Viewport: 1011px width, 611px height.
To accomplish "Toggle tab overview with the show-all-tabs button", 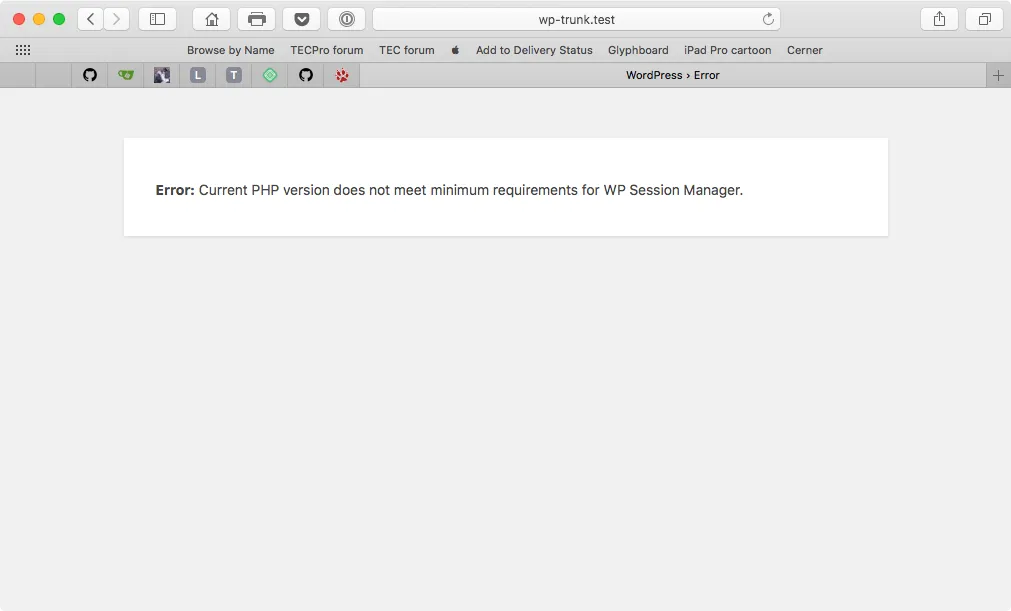I will click(984, 18).
